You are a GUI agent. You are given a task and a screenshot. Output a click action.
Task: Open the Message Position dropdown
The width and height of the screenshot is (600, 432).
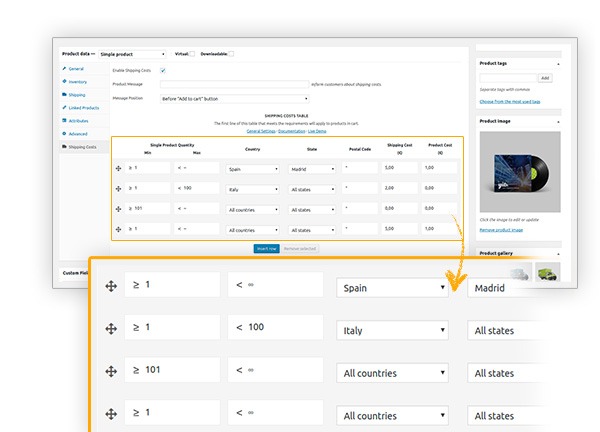234,98
